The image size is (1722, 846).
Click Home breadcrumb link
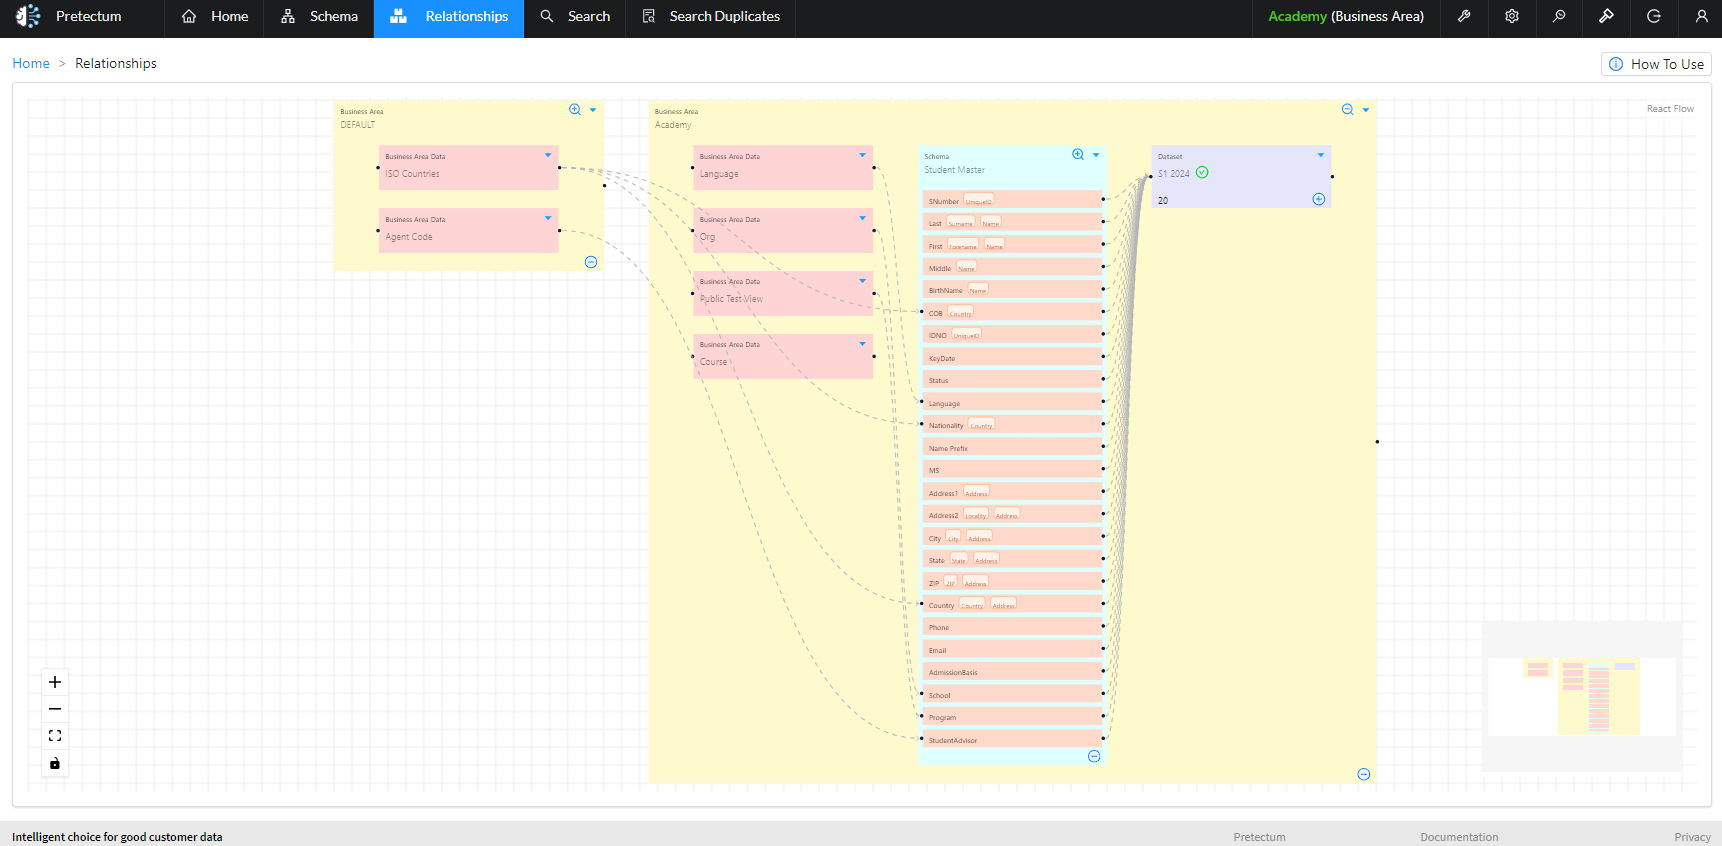click(31, 63)
